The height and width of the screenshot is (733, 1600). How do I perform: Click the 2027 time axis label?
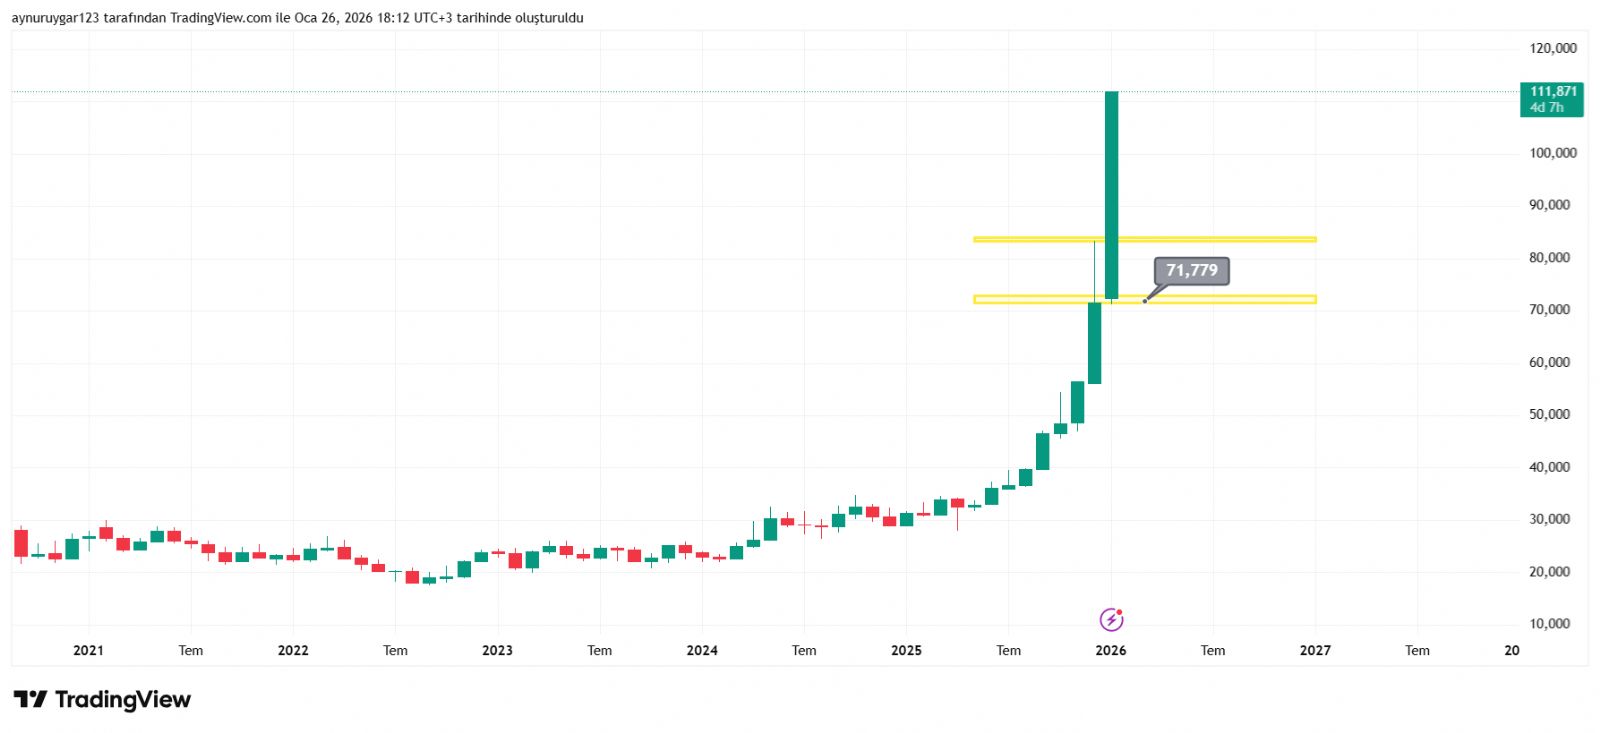[1315, 650]
